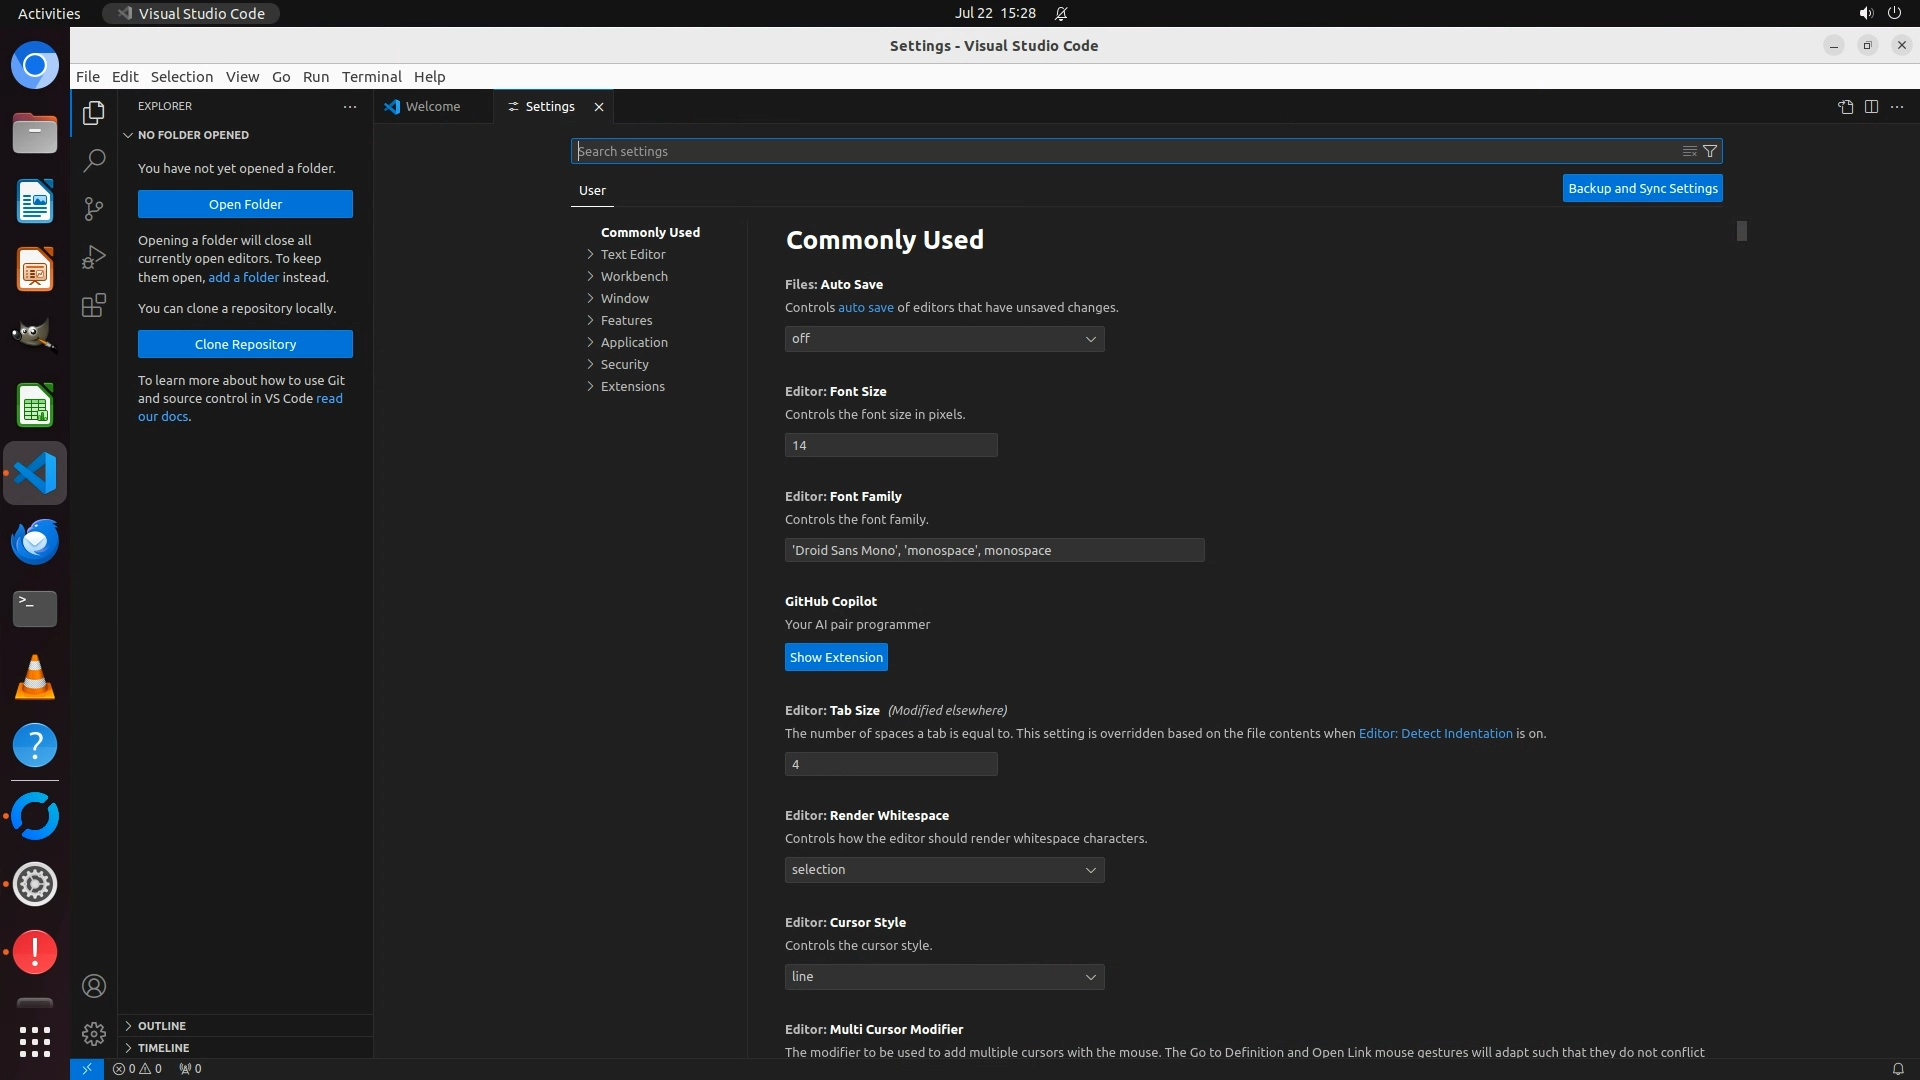Switch to the Welcome tab

[x=432, y=106]
